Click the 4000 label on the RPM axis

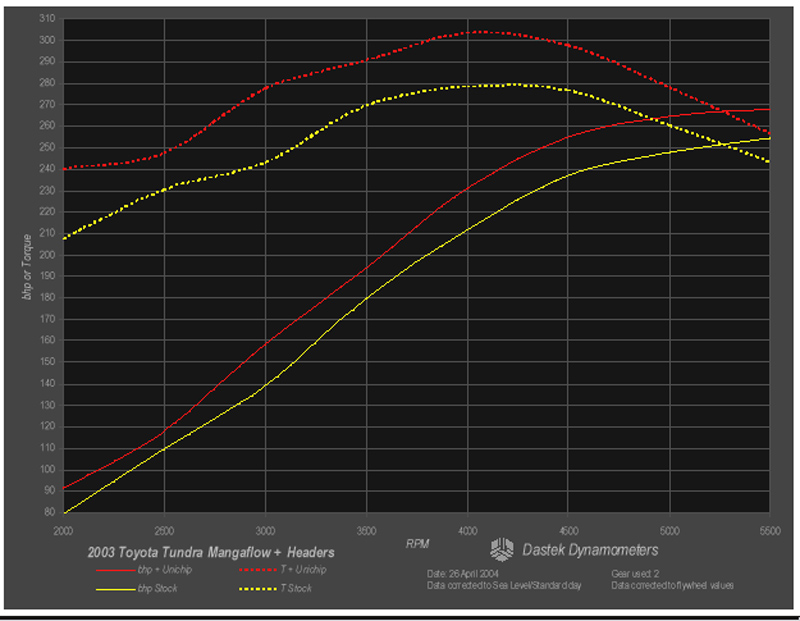coord(467,531)
